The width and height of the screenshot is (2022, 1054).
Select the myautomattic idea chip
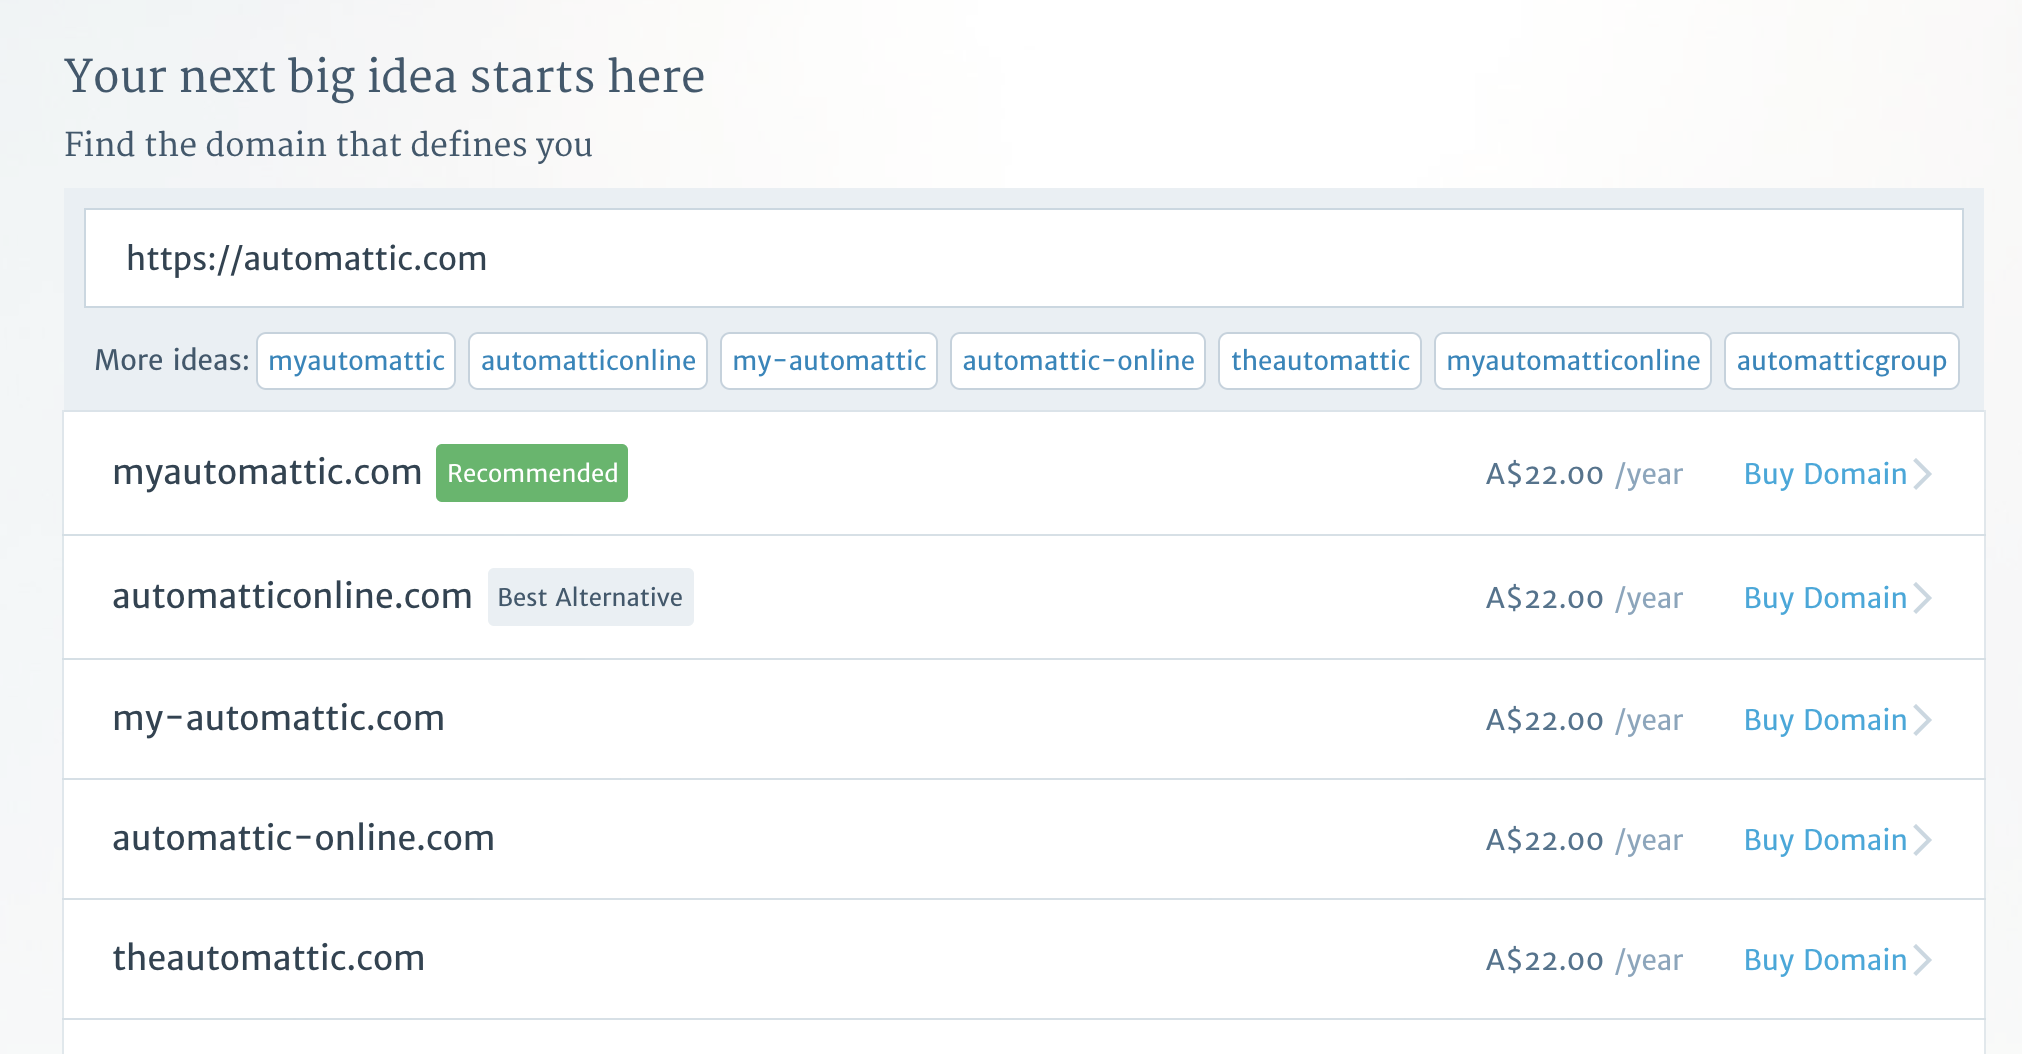(356, 361)
